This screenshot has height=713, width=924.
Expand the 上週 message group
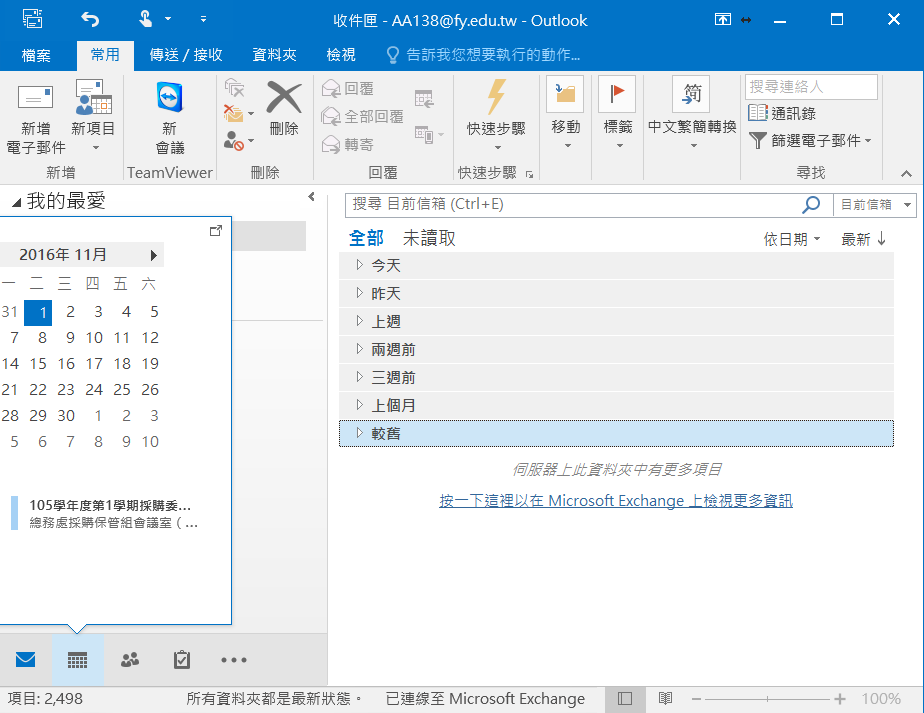click(616, 322)
